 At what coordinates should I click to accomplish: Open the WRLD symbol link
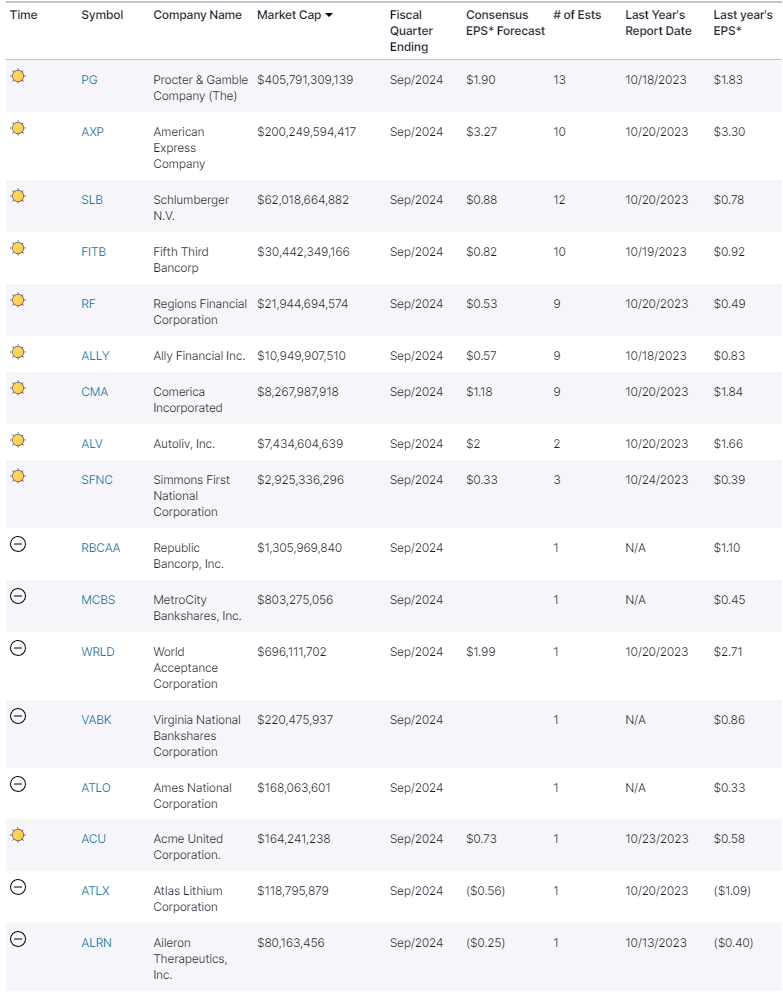[98, 652]
